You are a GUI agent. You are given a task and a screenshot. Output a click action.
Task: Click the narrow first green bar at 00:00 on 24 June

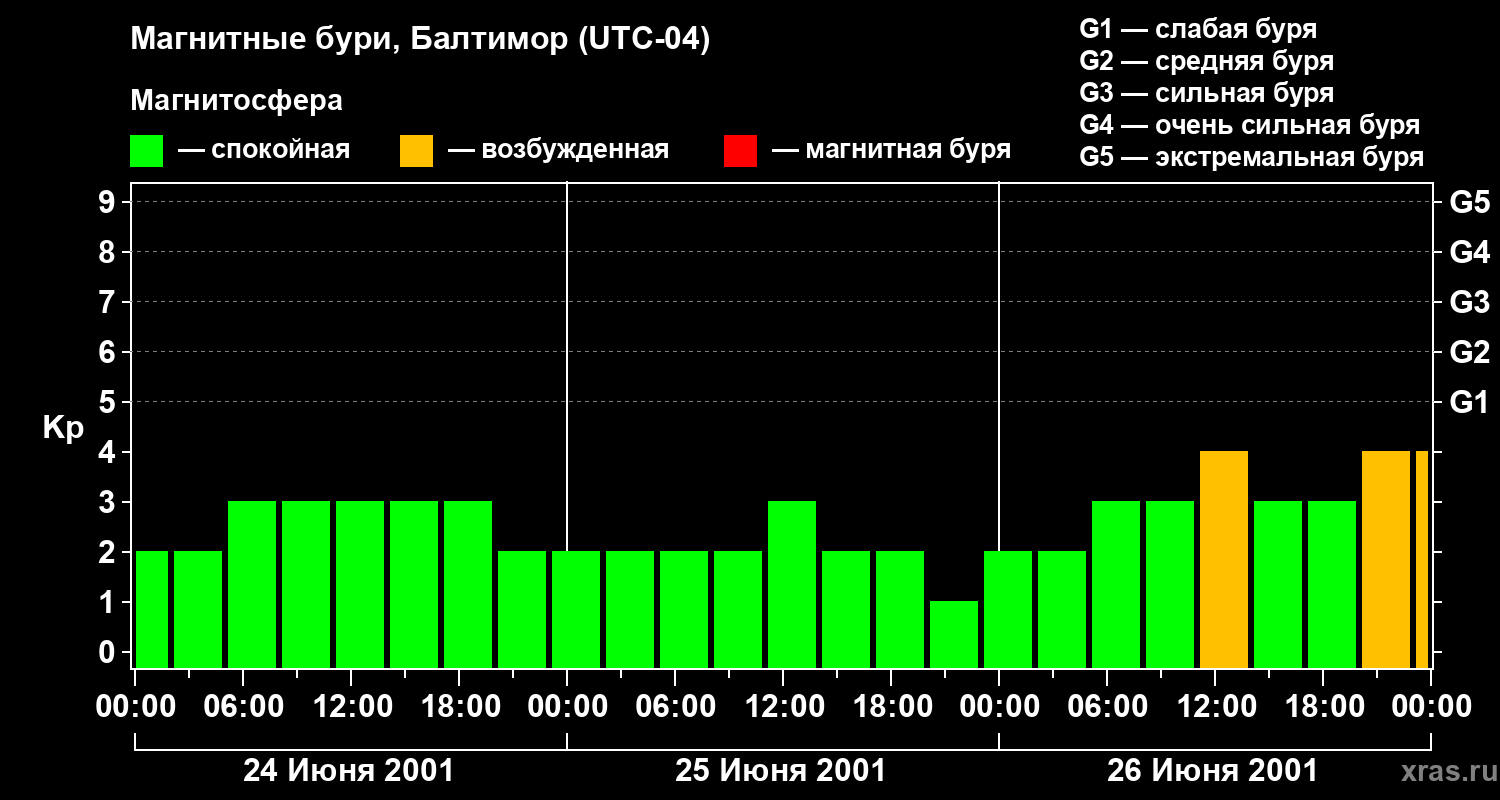pos(152,610)
